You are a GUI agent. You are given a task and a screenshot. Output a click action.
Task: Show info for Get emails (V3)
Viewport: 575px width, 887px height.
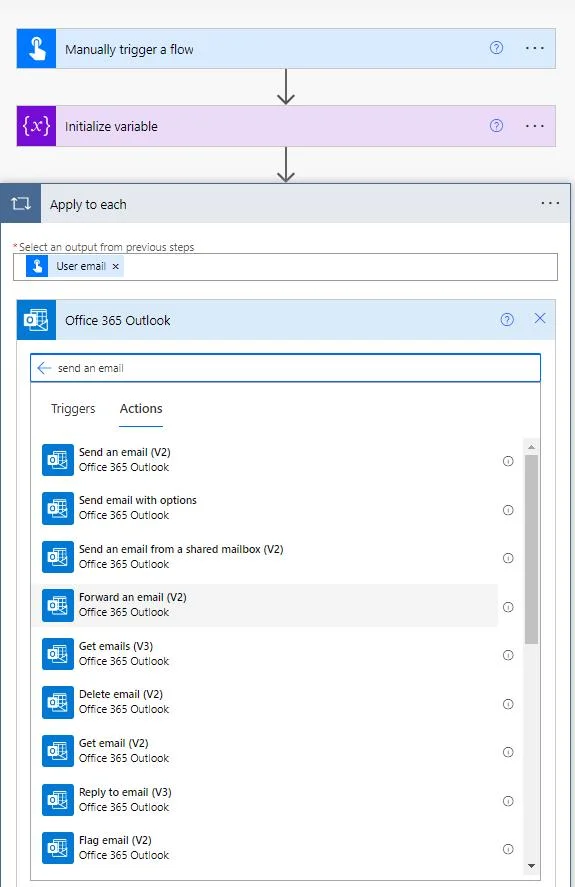coord(508,655)
